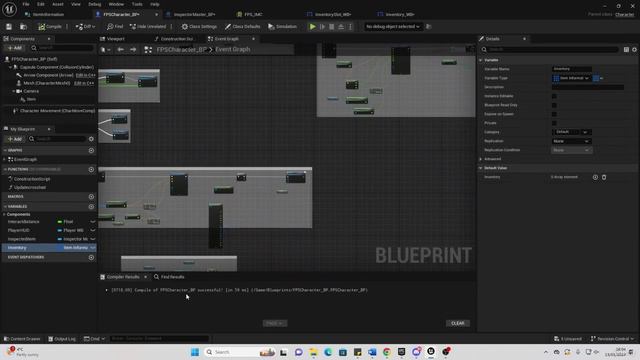Close the Event Graph tab
Screen dimensions: 640x360
click(253, 39)
